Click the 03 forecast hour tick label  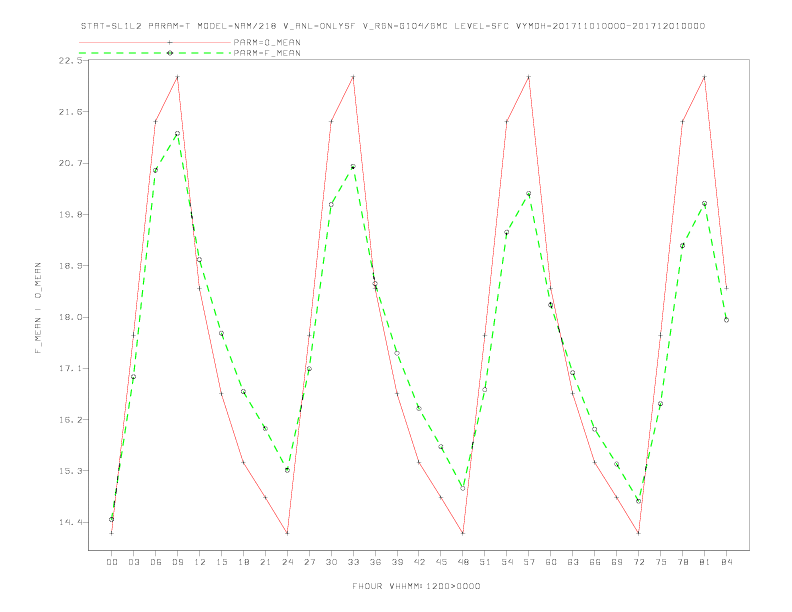[133, 562]
